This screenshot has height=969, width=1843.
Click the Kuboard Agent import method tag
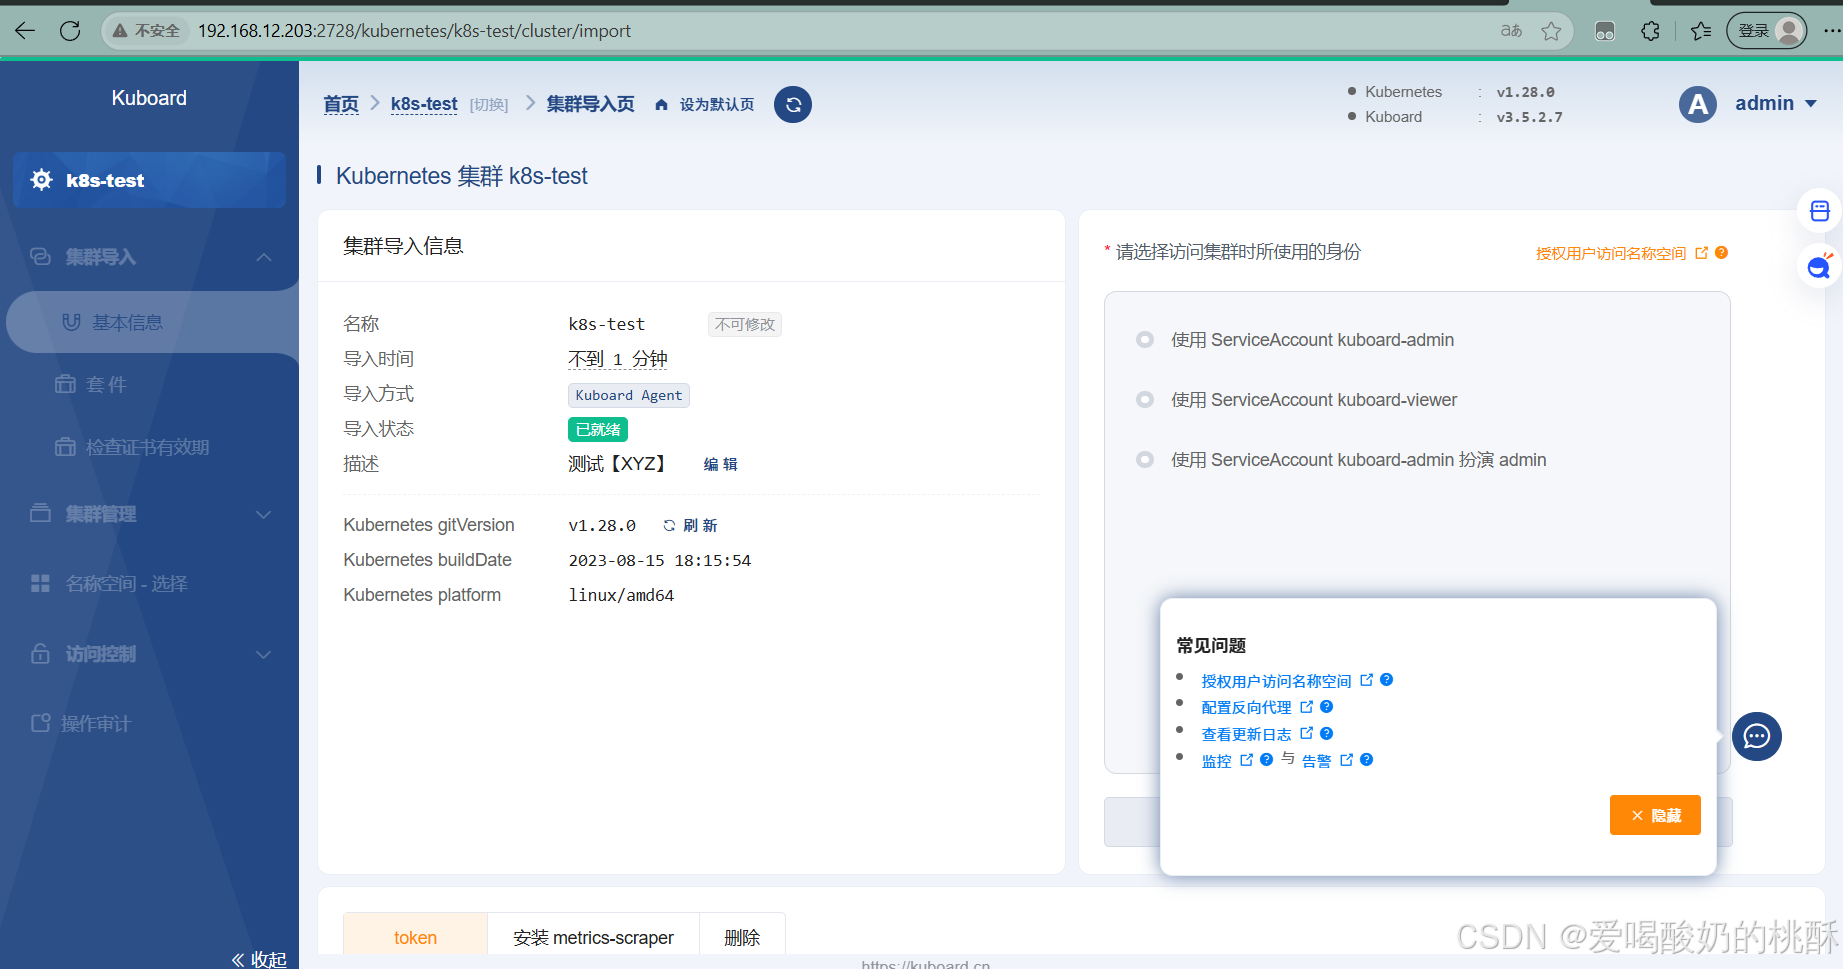629,395
